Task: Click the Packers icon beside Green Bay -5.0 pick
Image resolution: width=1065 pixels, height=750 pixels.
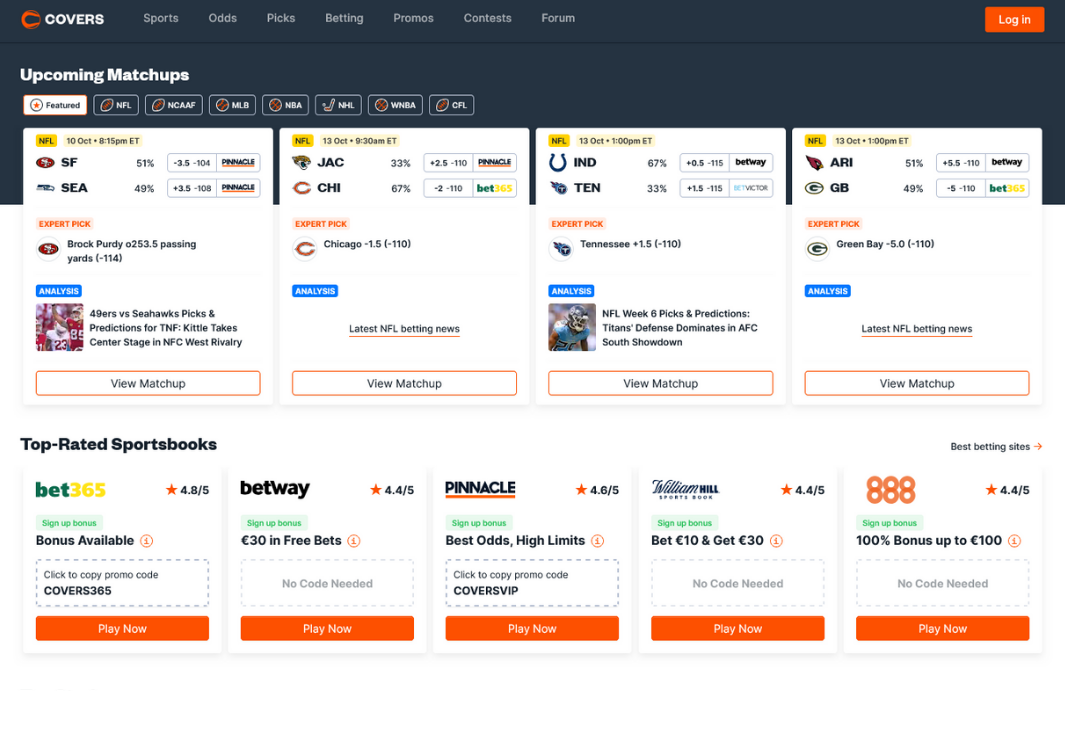Action: click(816, 249)
